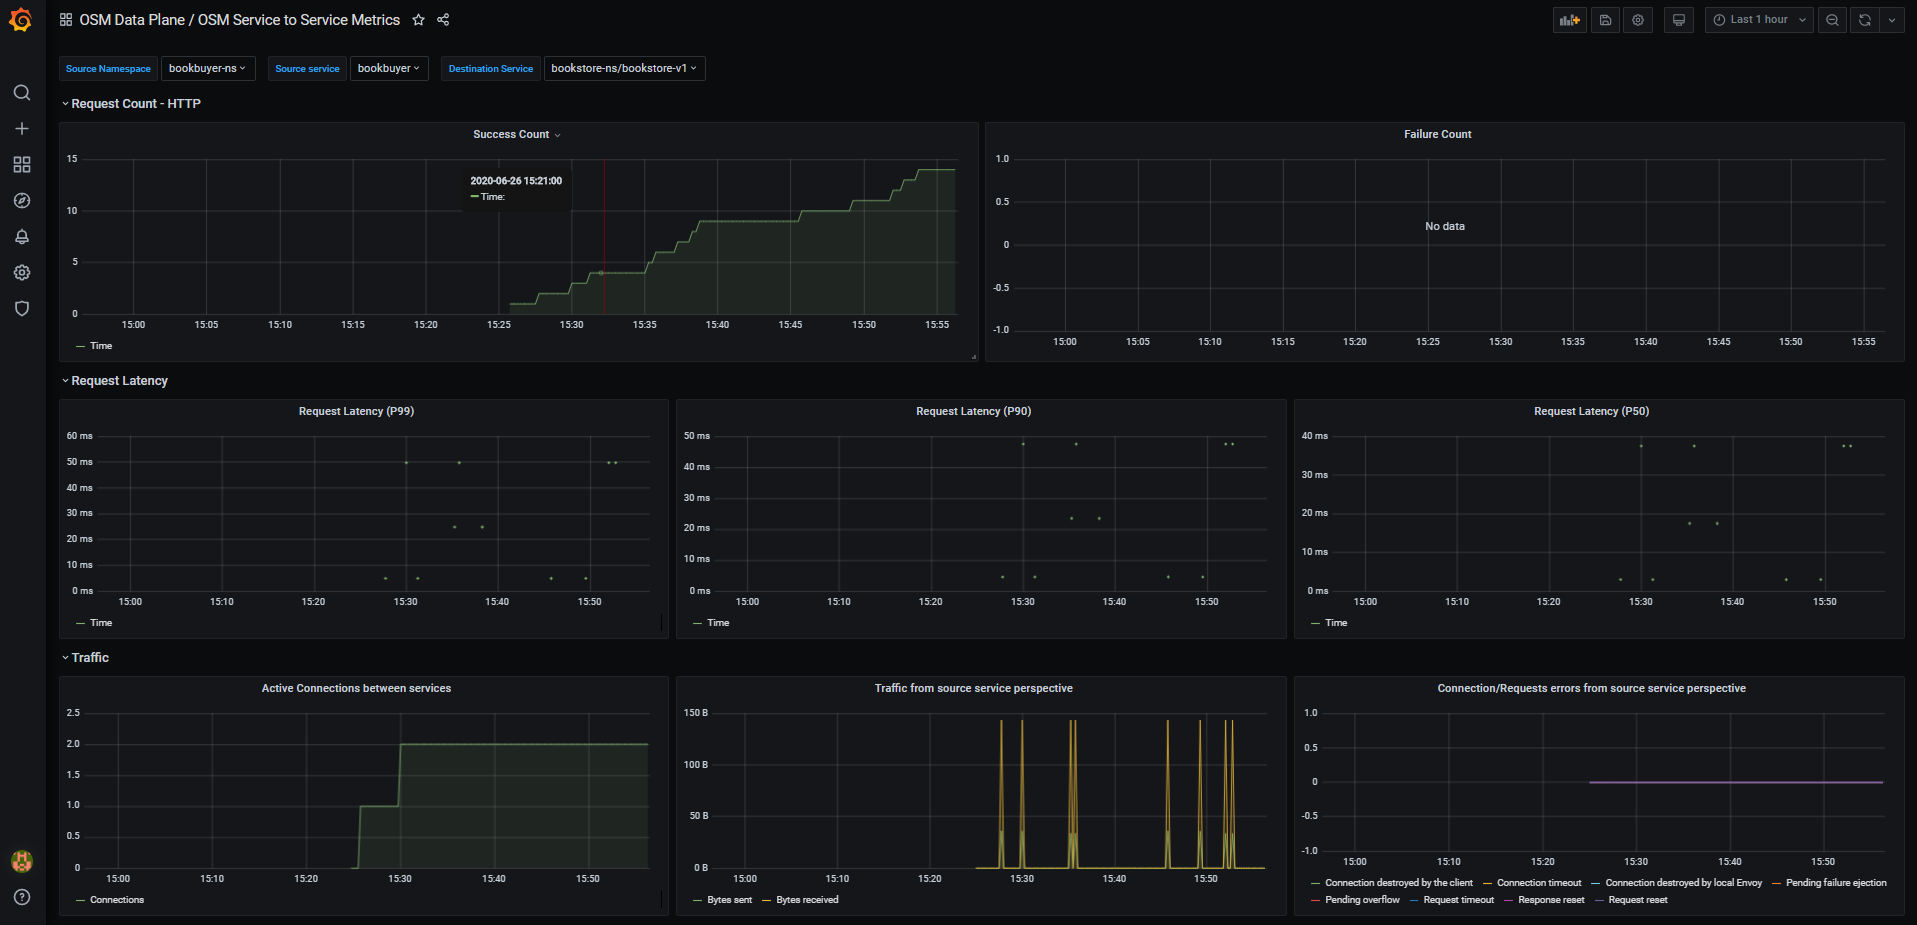Viewport: 1917px width, 925px height.
Task: Click Active Connections between services title
Action: point(356,688)
